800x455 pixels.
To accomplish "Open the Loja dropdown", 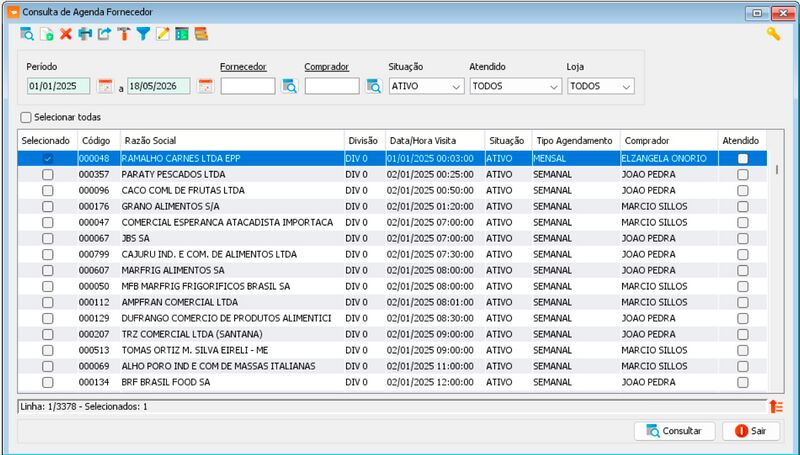I will [601, 86].
